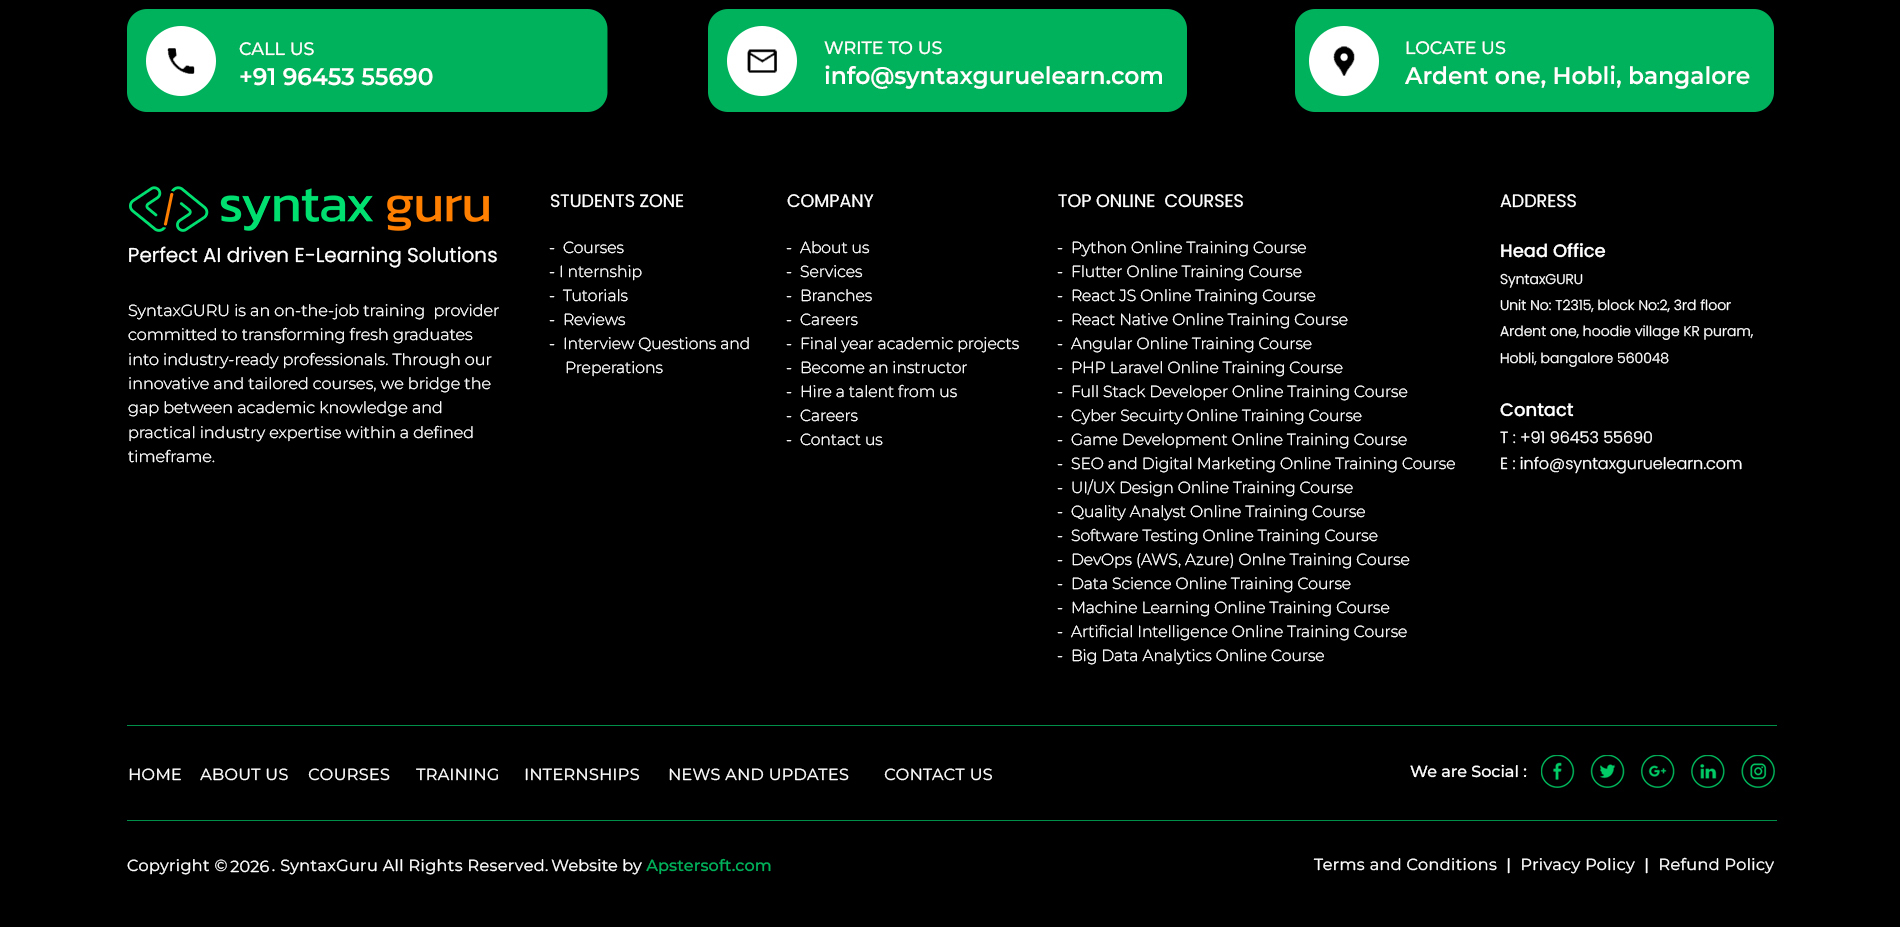The height and width of the screenshot is (927, 1900).
Task: Open the Python Online Training Course link
Action: coord(1188,247)
